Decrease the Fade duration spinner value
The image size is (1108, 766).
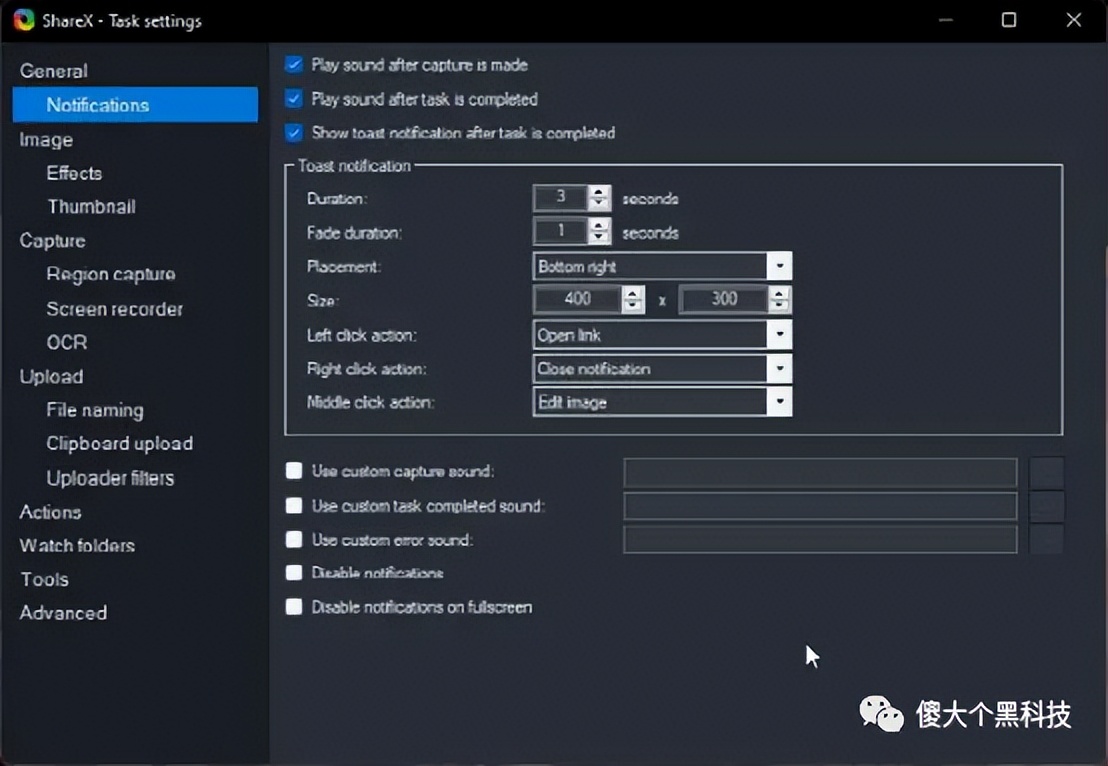(x=599, y=239)
